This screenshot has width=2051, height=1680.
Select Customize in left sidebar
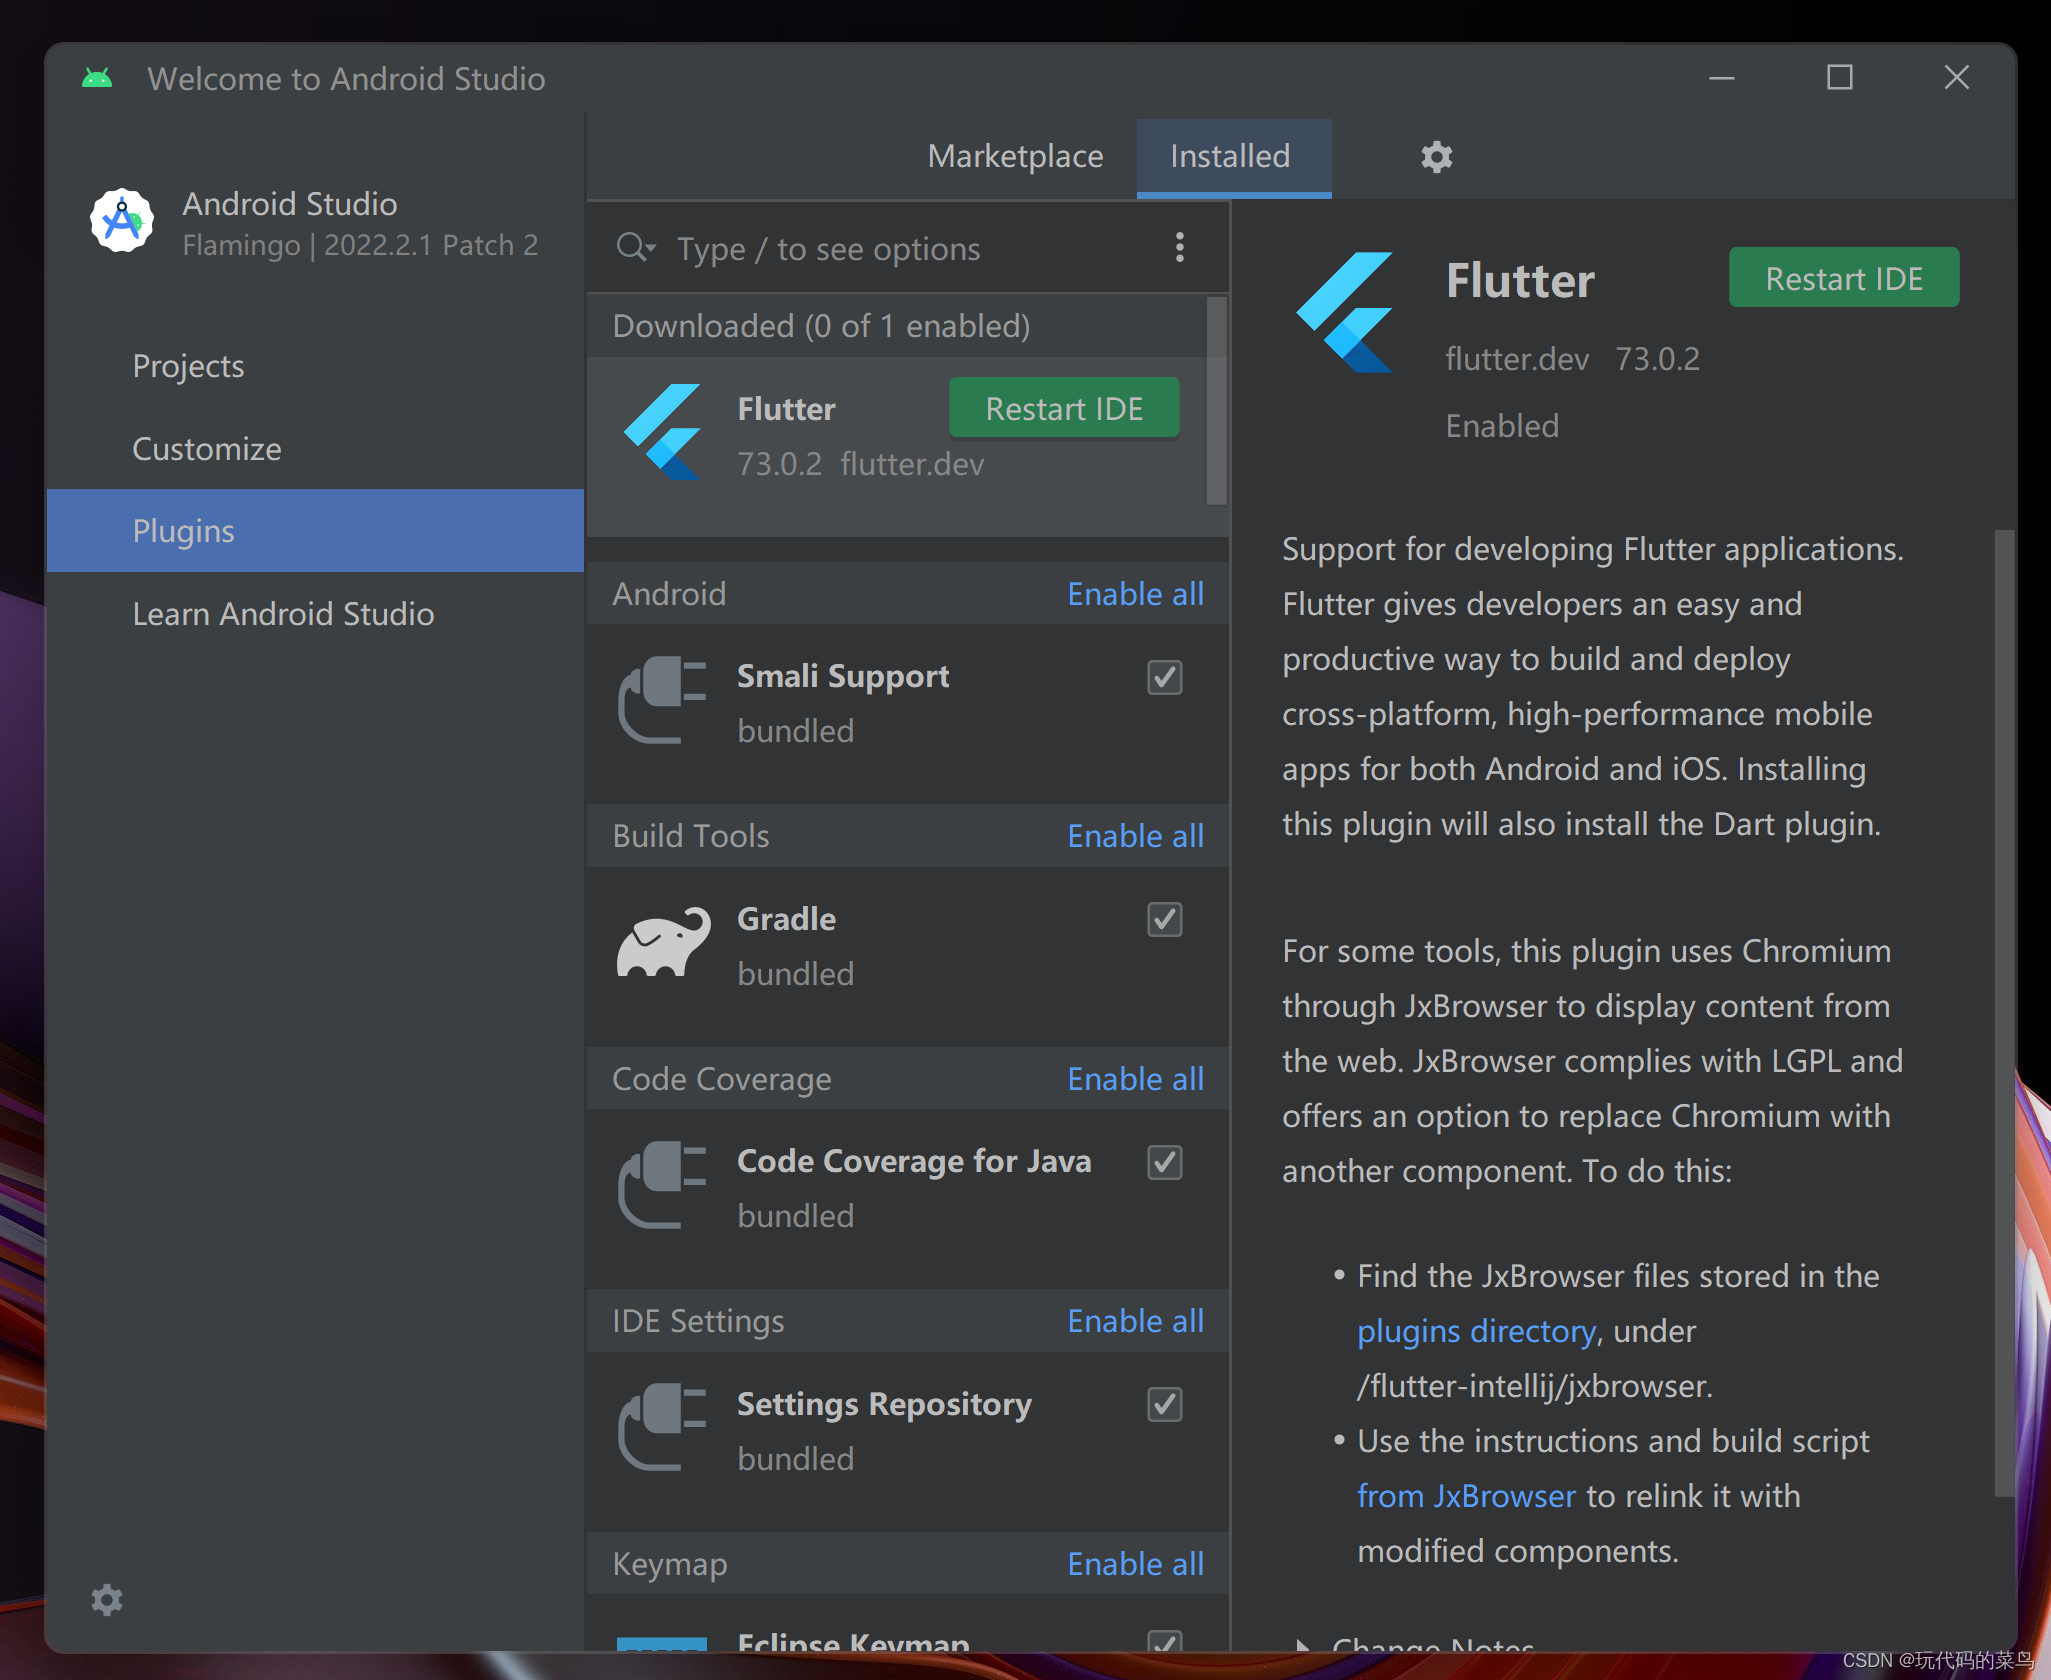(x=207, y=449)
